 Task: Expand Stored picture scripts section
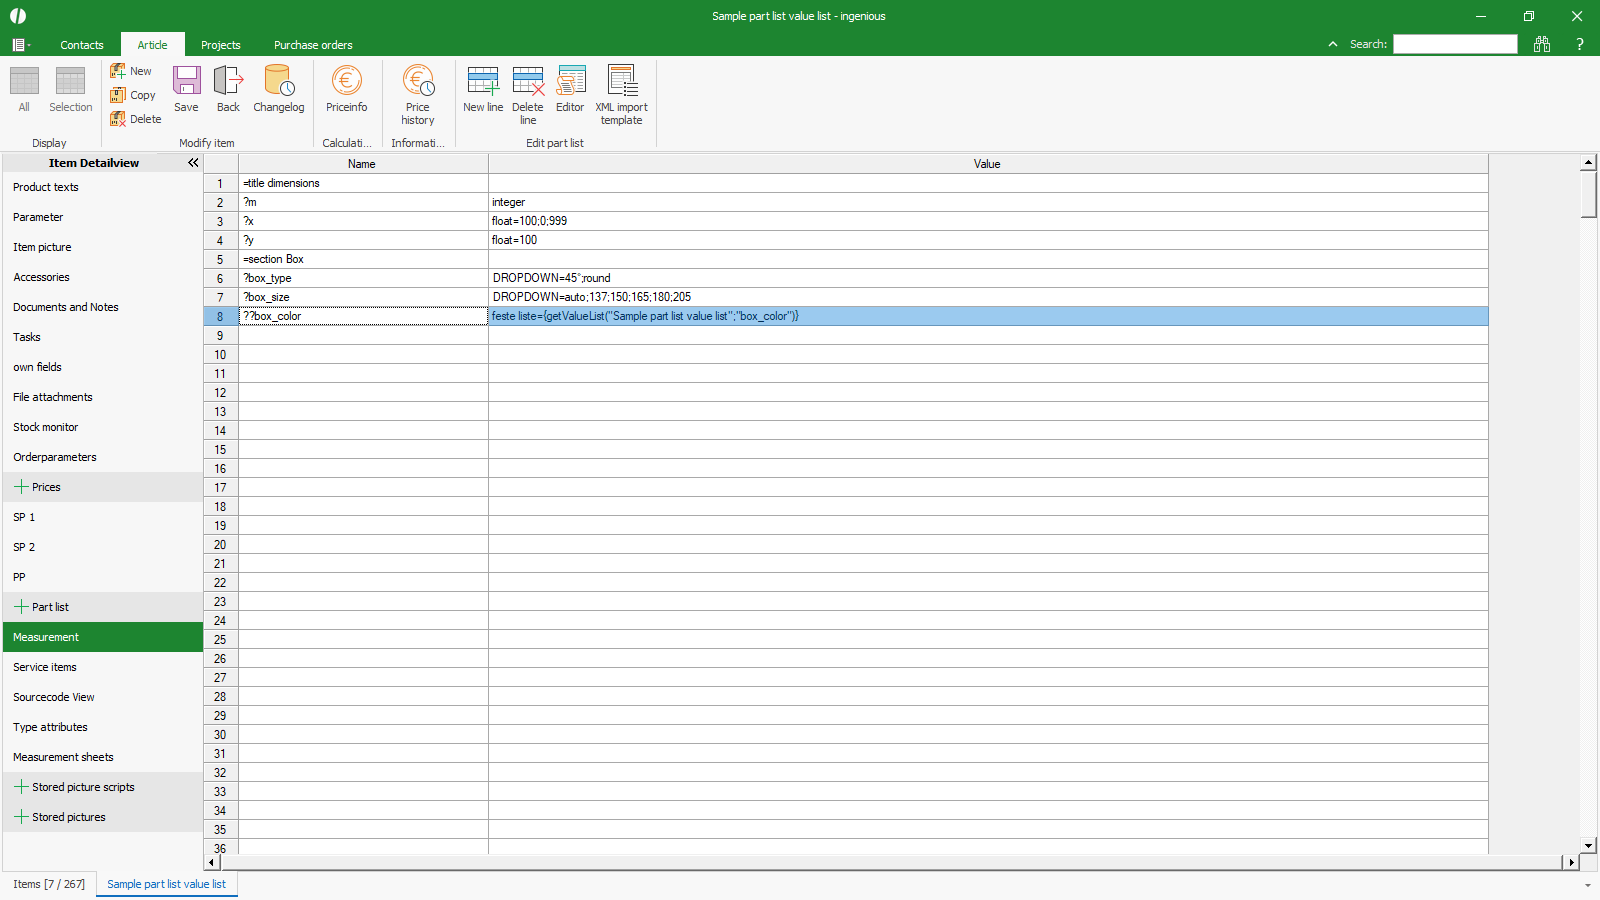tap(21, 787)
